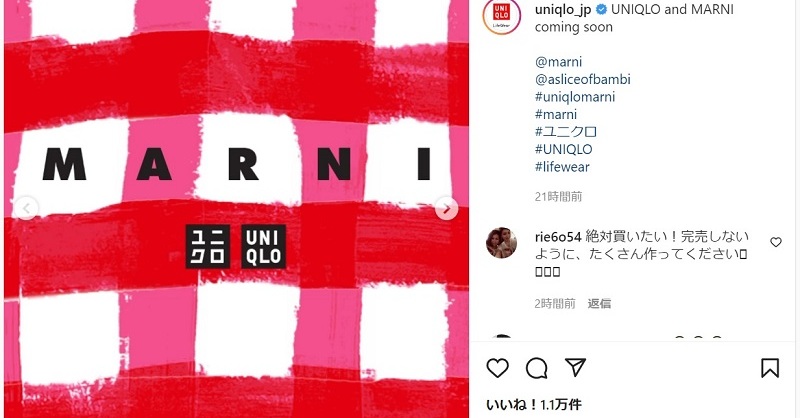Image resolution: width=800 pixels, height=418 pixels.
Task: Open the @marni mention
Action: coord(558,62)
